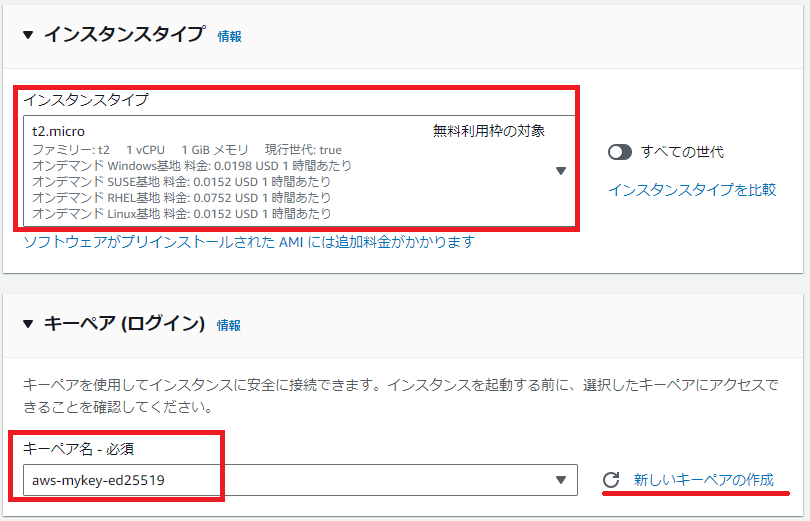Toggle the すべての世代 switch
Image resolution: width=810 pixels, height=521 pixels.
(620, 152)
